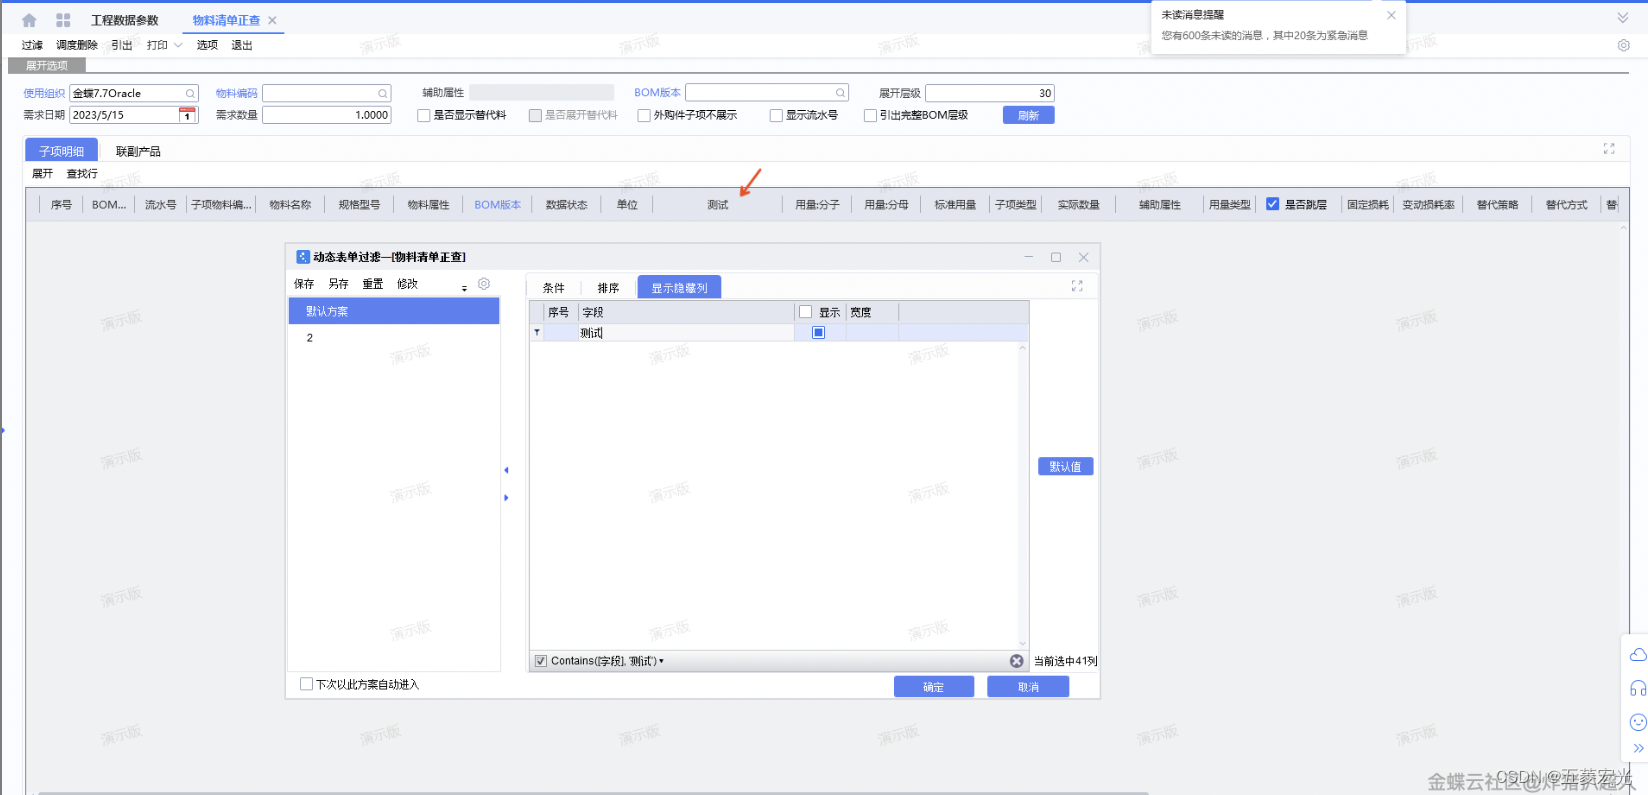Switch to the 联副产品 tab
The height and width of the screenshot is (795, 1648).
(138, 151)
